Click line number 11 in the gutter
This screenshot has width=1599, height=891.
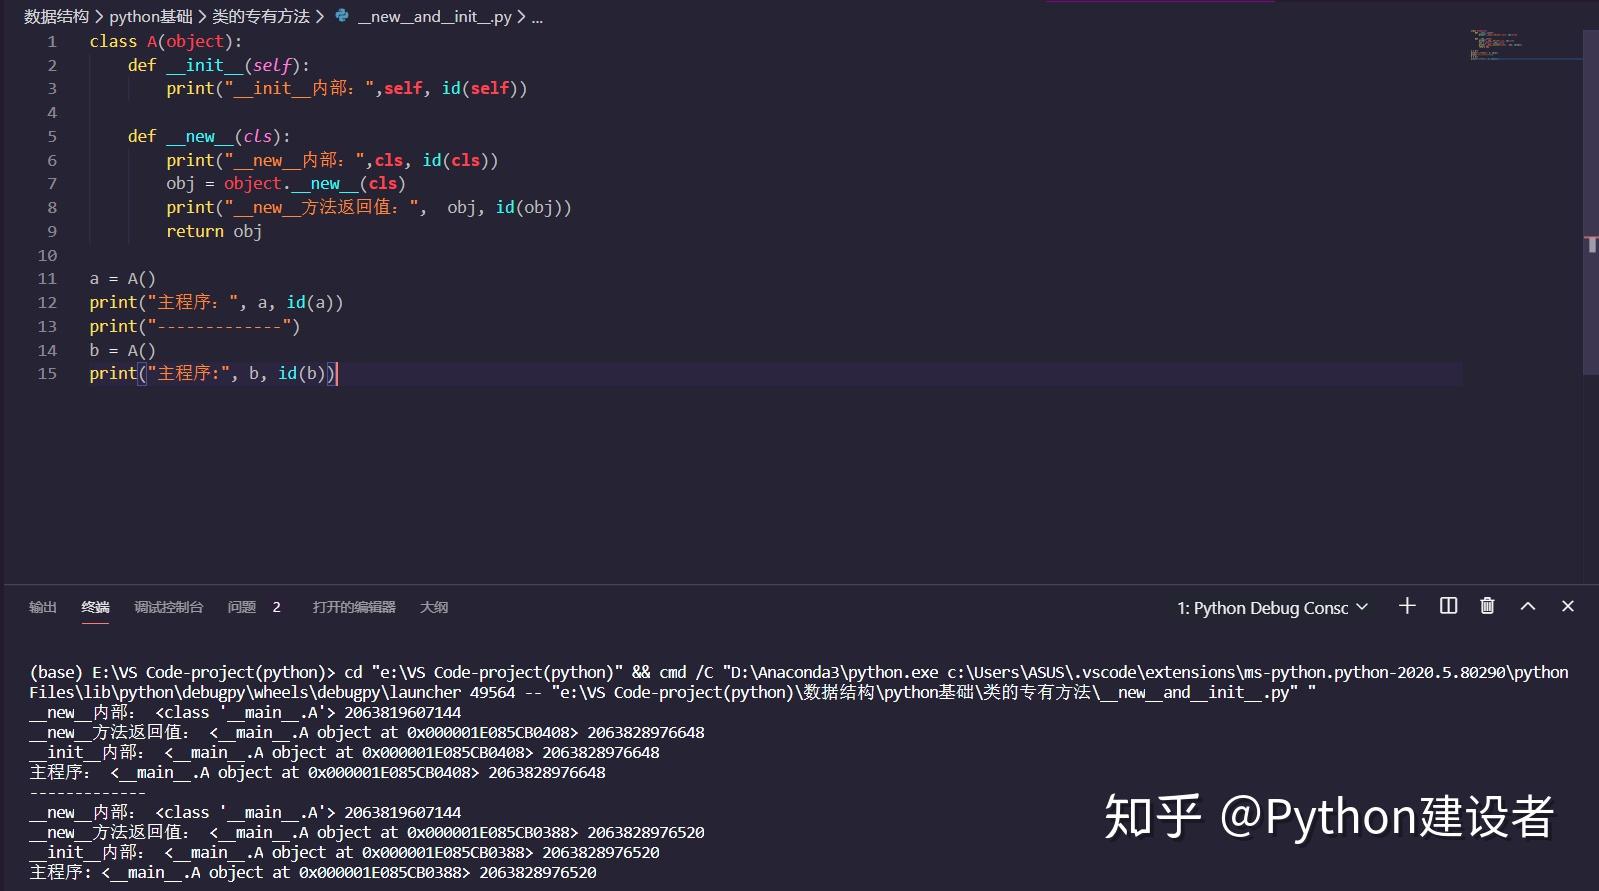[x=47, y=278]
